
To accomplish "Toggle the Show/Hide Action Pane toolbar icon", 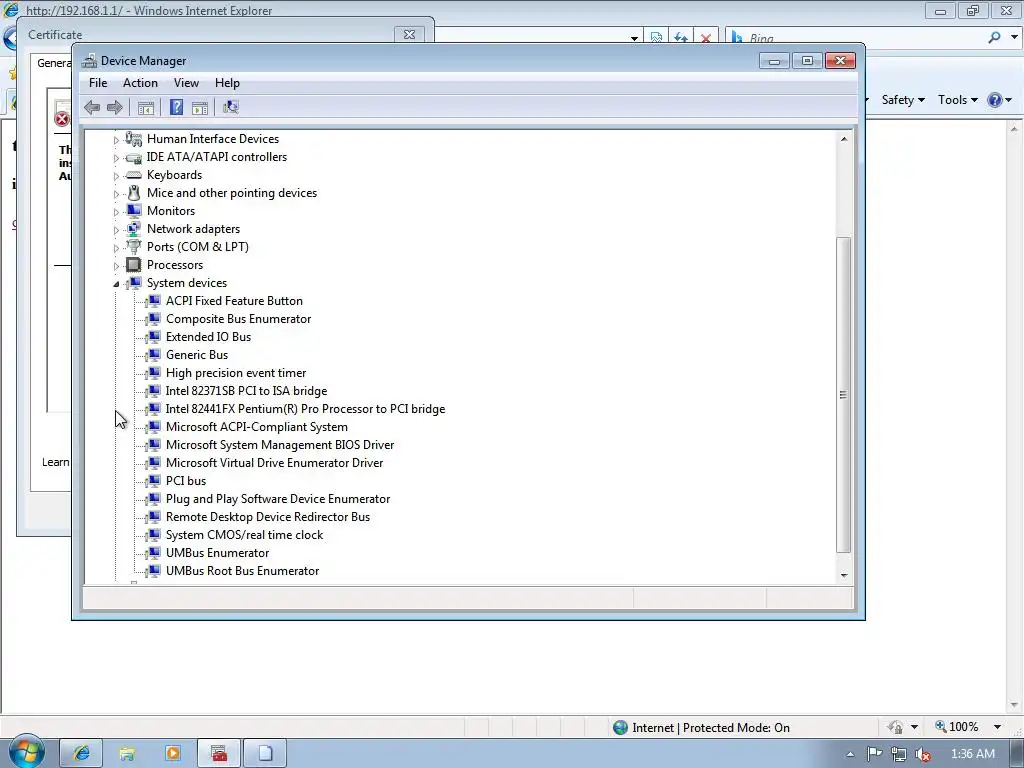I will click(200, 107).
